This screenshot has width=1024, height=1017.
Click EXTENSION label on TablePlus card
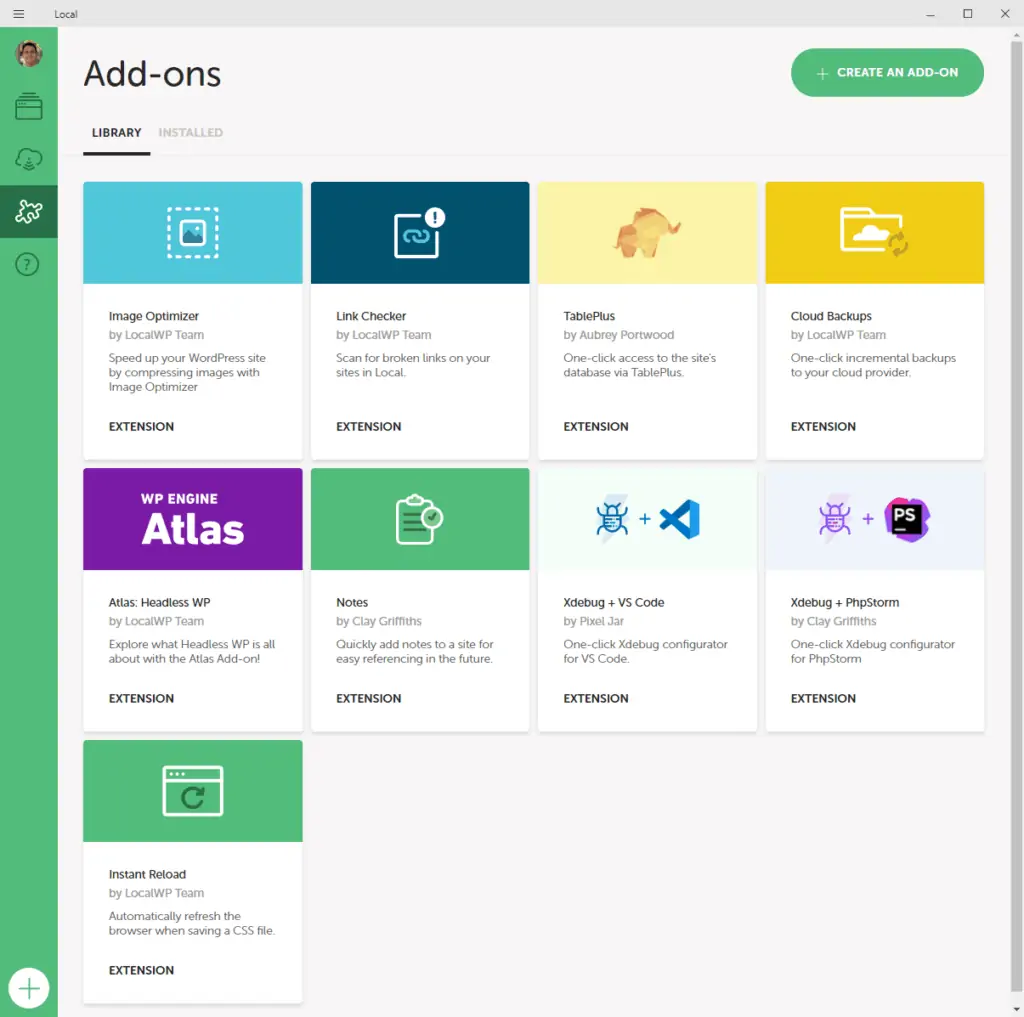(596, 427)
